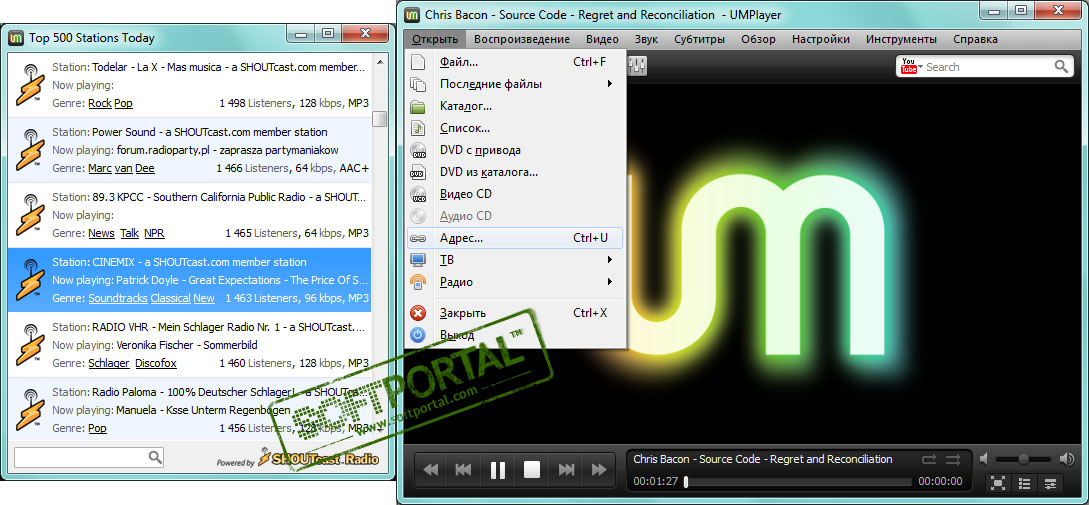Open the Настройки menu

click(821, 39)
